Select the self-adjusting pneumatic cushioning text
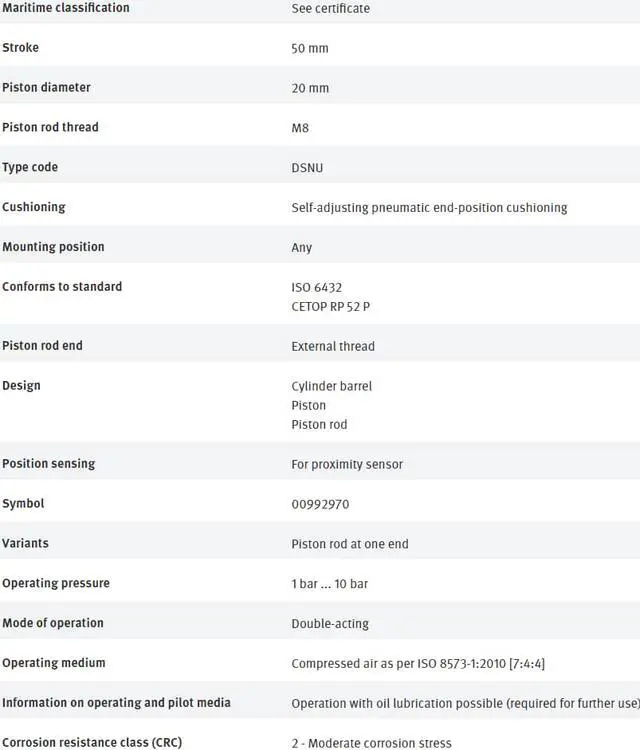Screen dimensions: 640x750 tap(429, 208)
